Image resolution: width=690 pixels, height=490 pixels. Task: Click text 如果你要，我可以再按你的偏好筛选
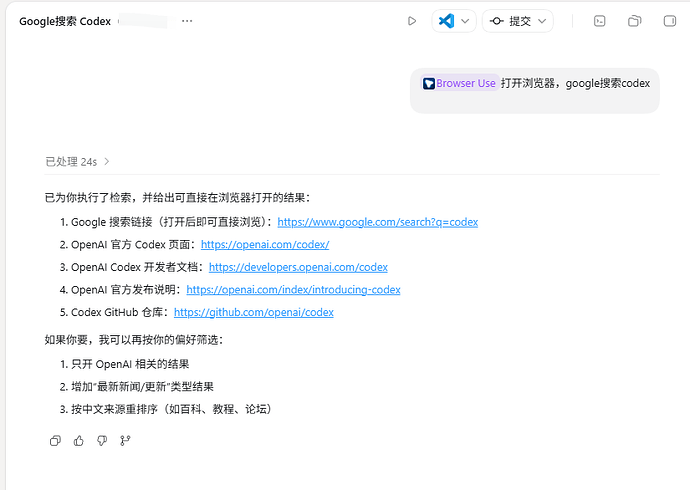(134, 340)
